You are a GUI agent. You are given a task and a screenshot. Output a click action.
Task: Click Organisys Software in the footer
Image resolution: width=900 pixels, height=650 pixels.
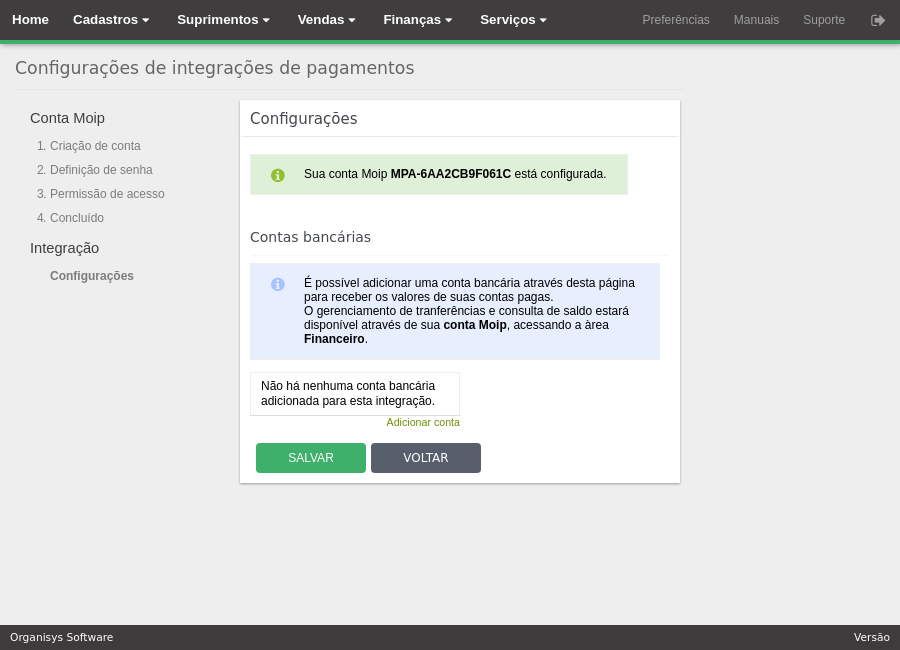coord(61,637)
